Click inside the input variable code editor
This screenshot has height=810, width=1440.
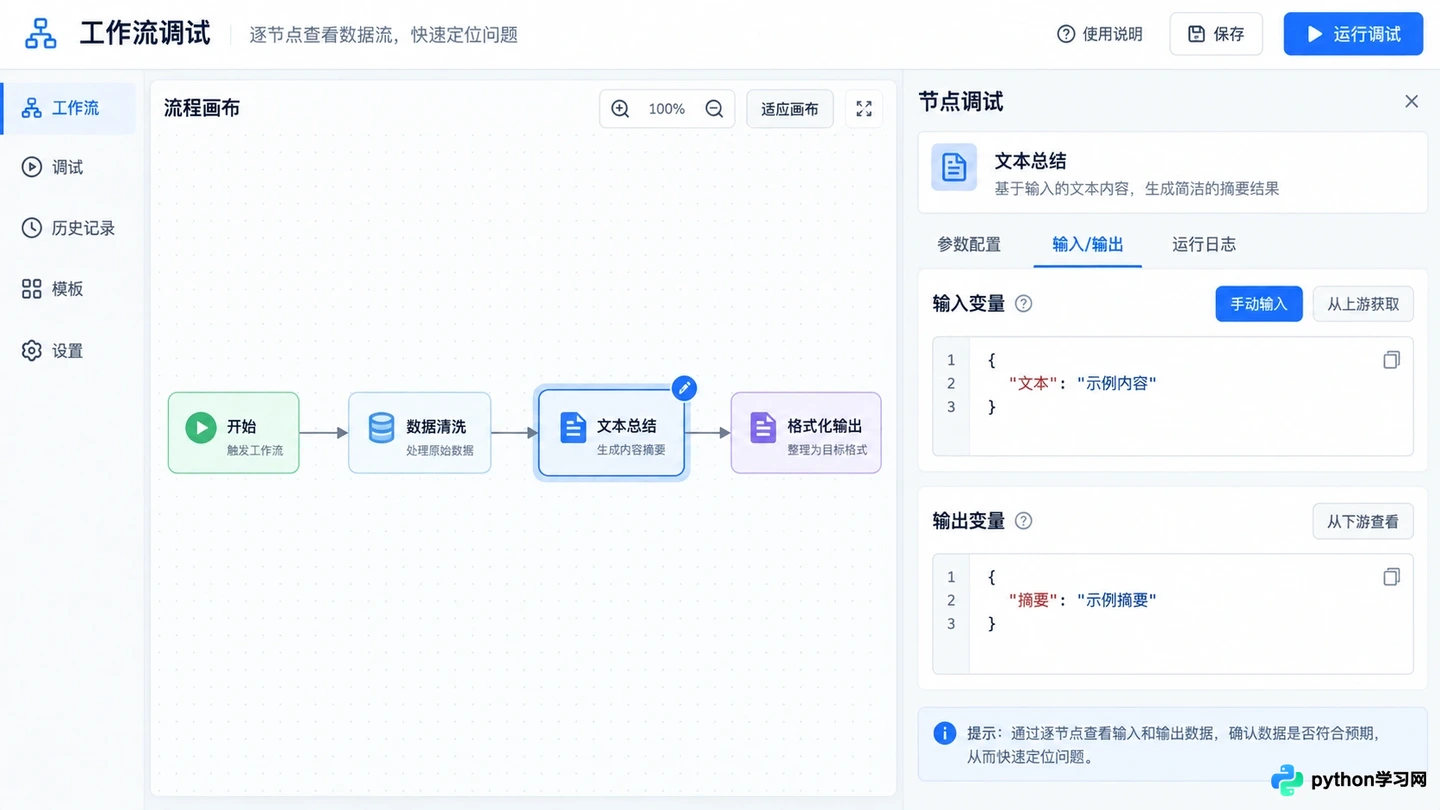pos(1172,396)
